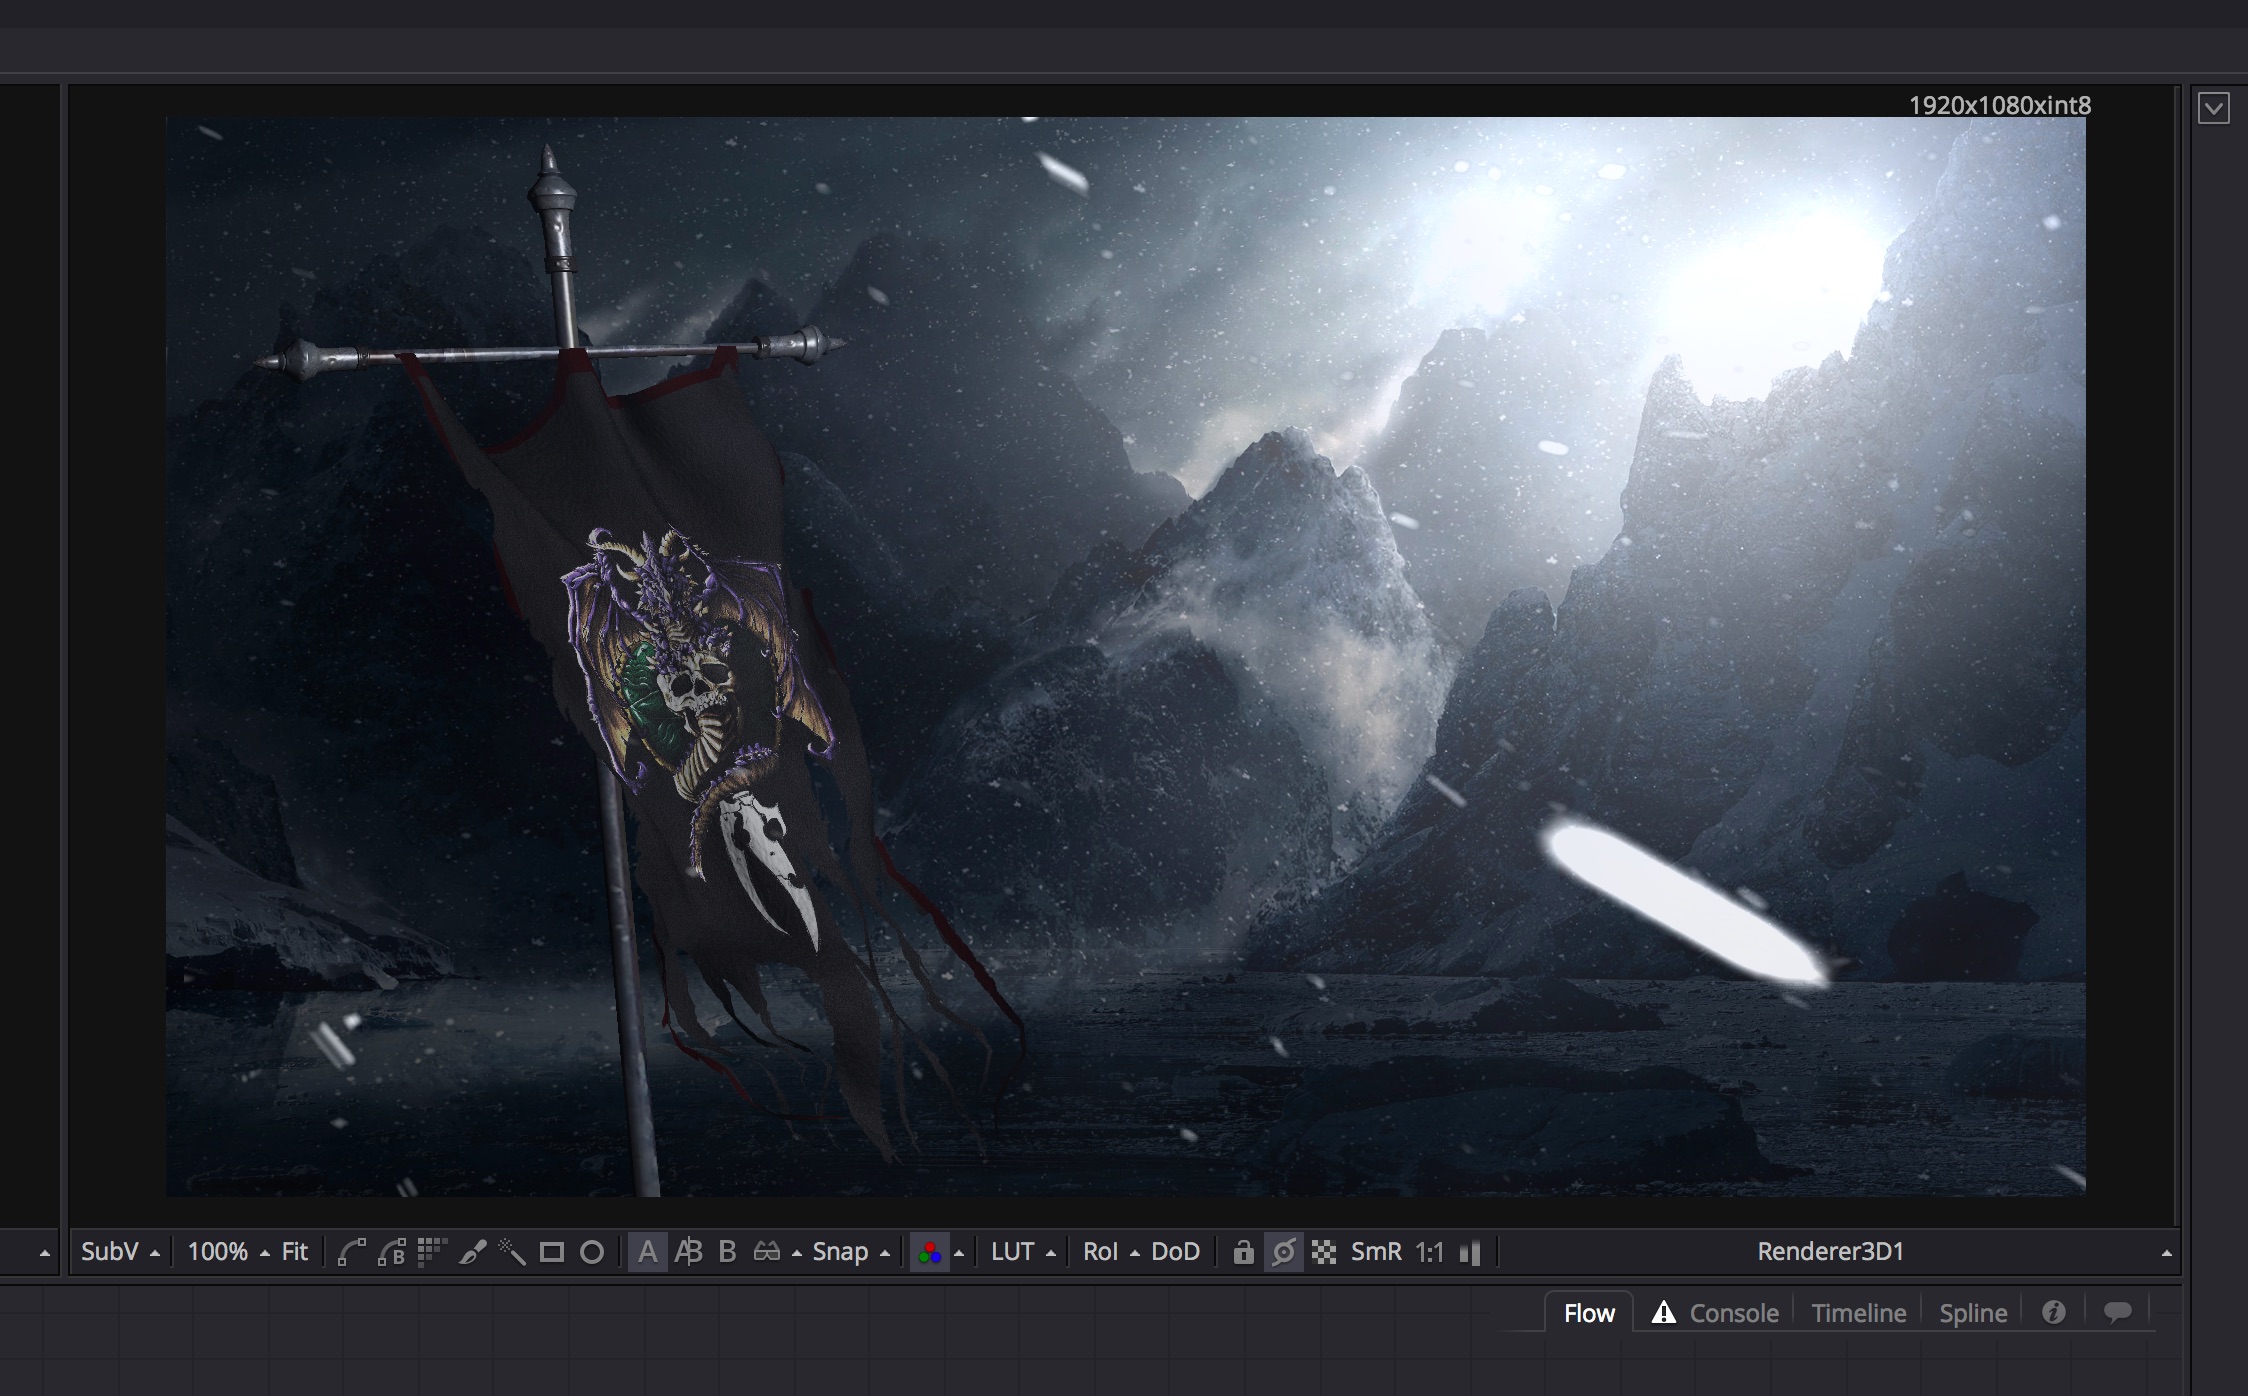Toggle RoI region of interest
This screenshot has height=1396, width=2248.
pyautogui.click(x=1100, y=1252)
